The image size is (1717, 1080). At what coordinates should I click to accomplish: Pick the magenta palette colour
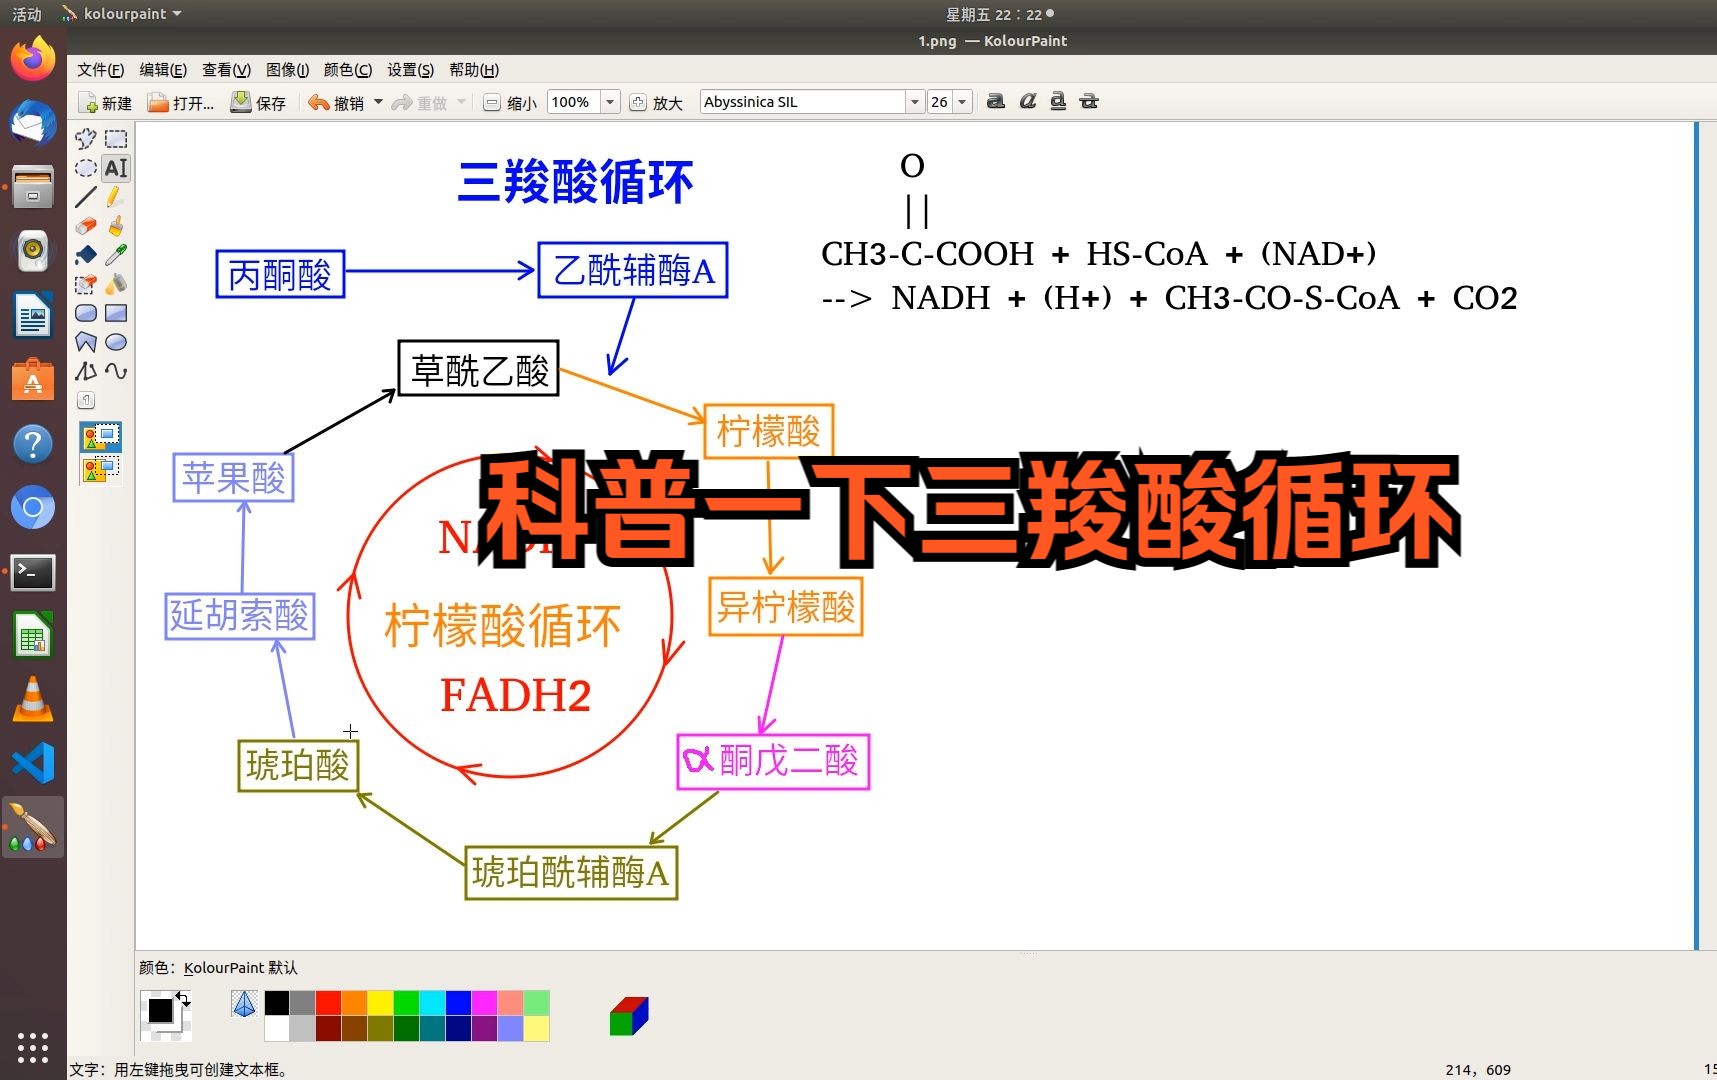pos(484,1003)
